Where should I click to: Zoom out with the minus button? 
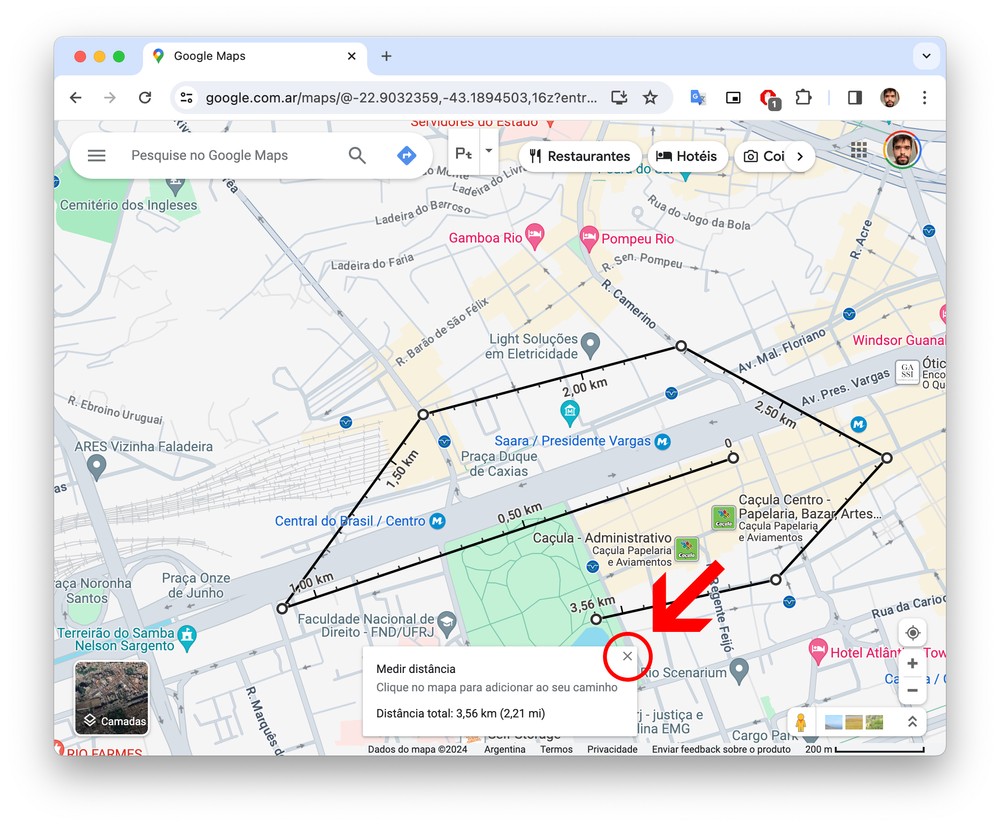tap(911, 690)
